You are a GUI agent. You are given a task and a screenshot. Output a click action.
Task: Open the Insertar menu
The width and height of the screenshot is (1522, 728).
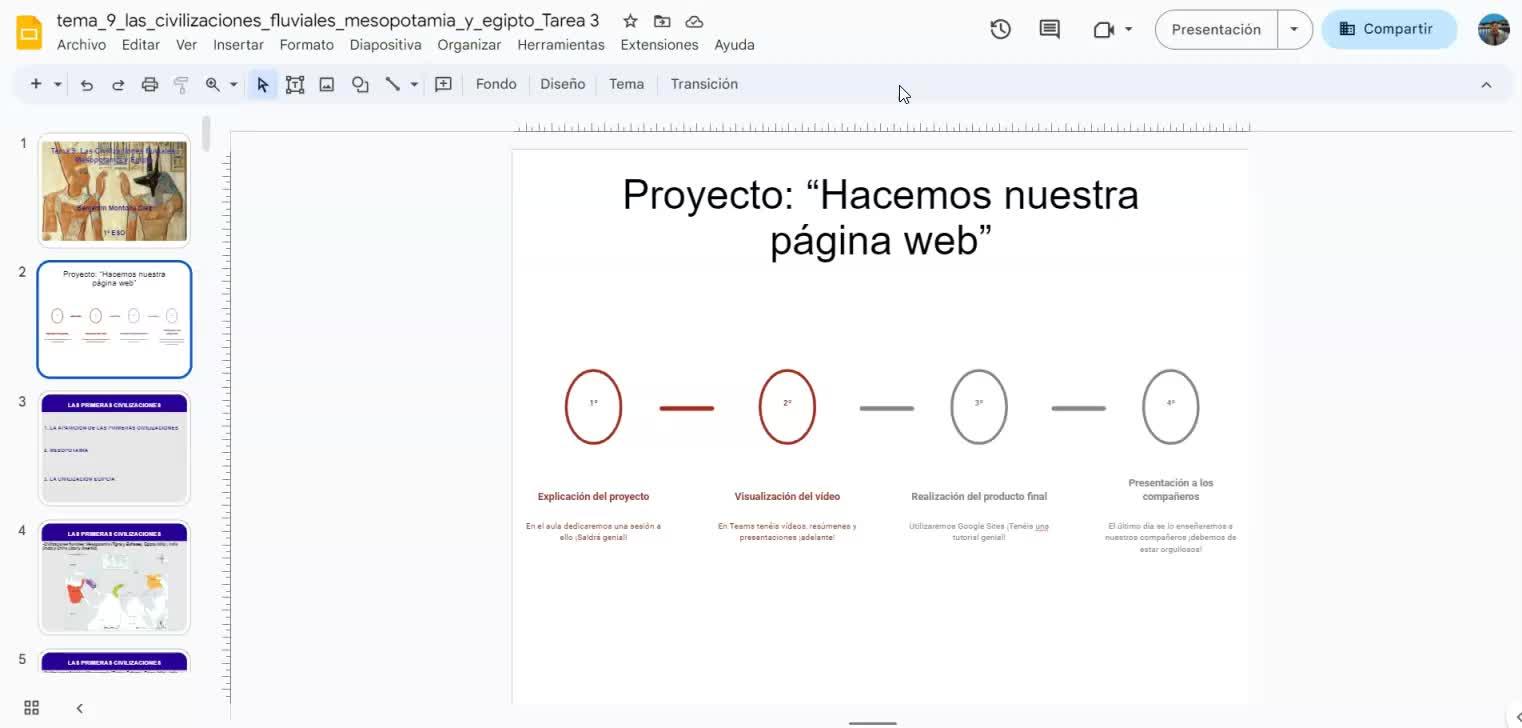coord(239,45)
